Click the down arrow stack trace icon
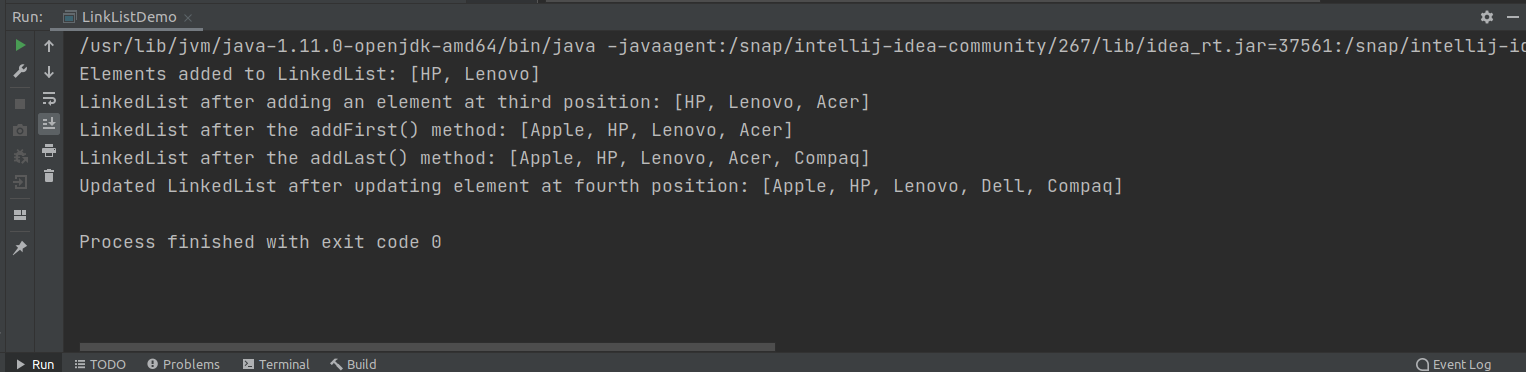 click(49, 72)
